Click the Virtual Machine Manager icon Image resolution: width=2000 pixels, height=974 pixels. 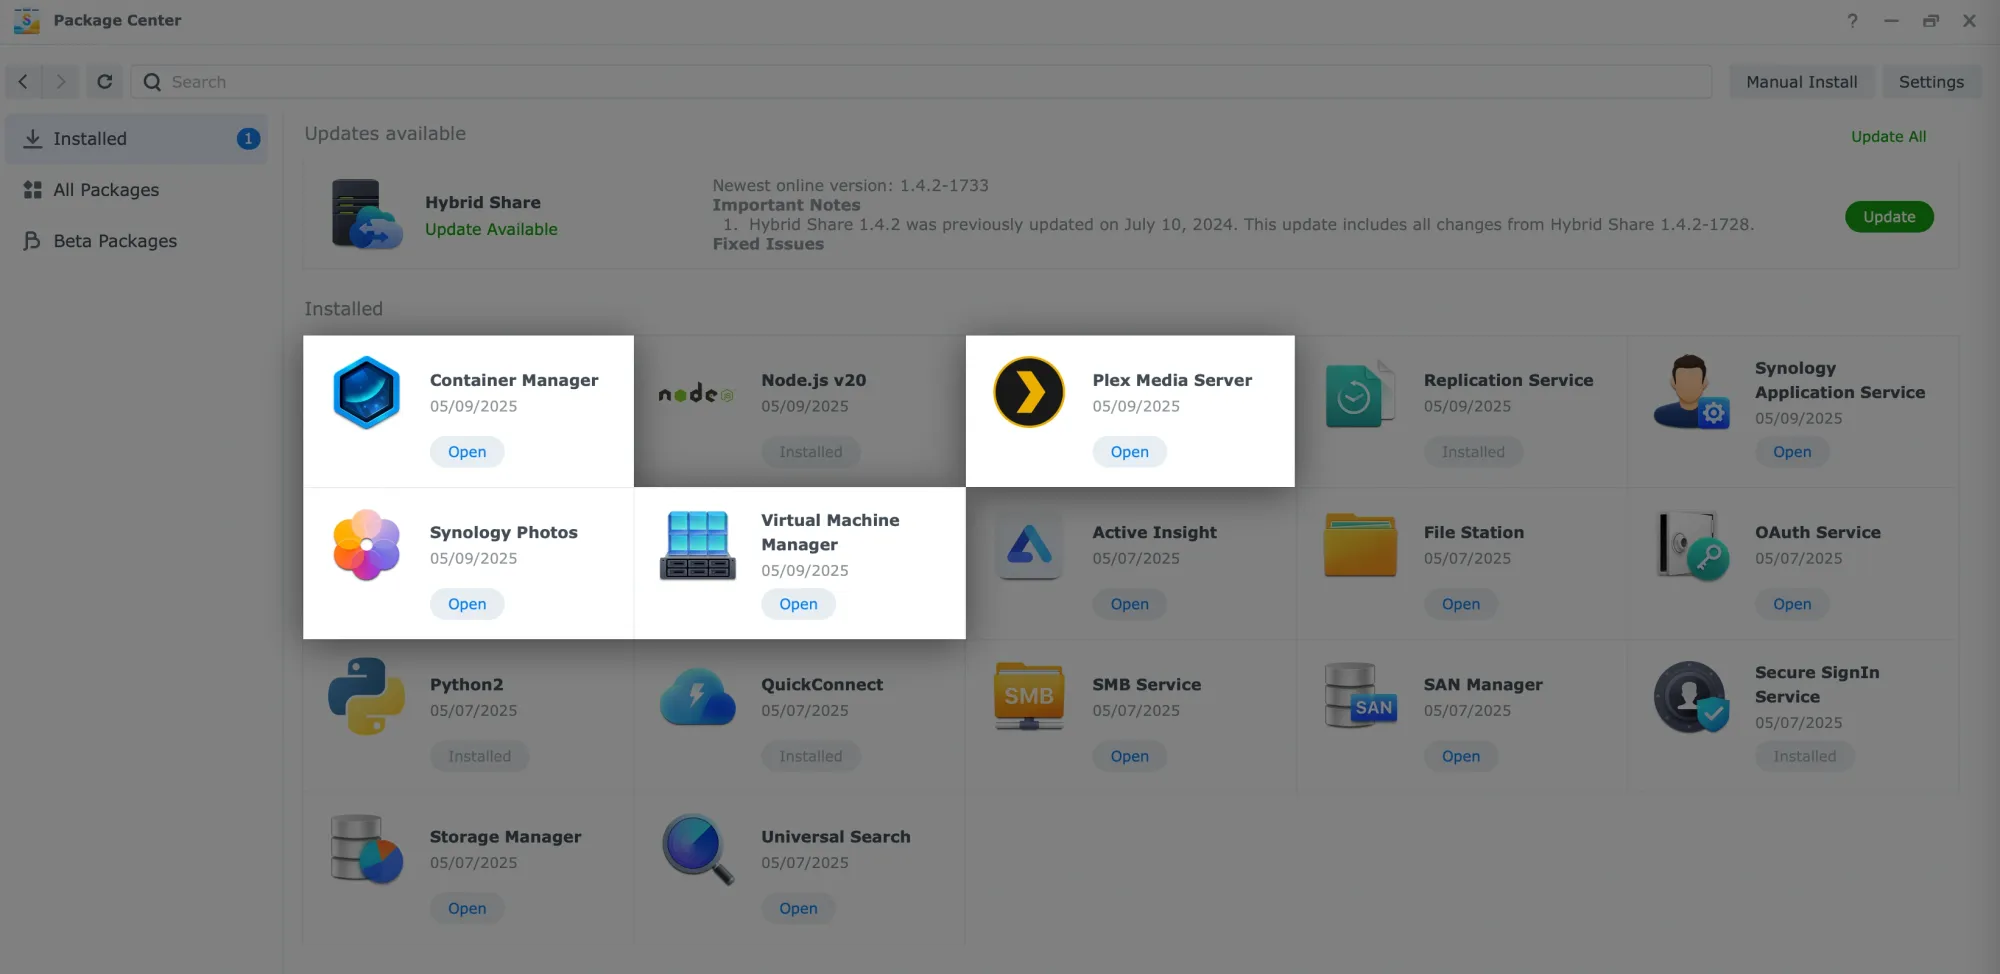click(697, 545)
